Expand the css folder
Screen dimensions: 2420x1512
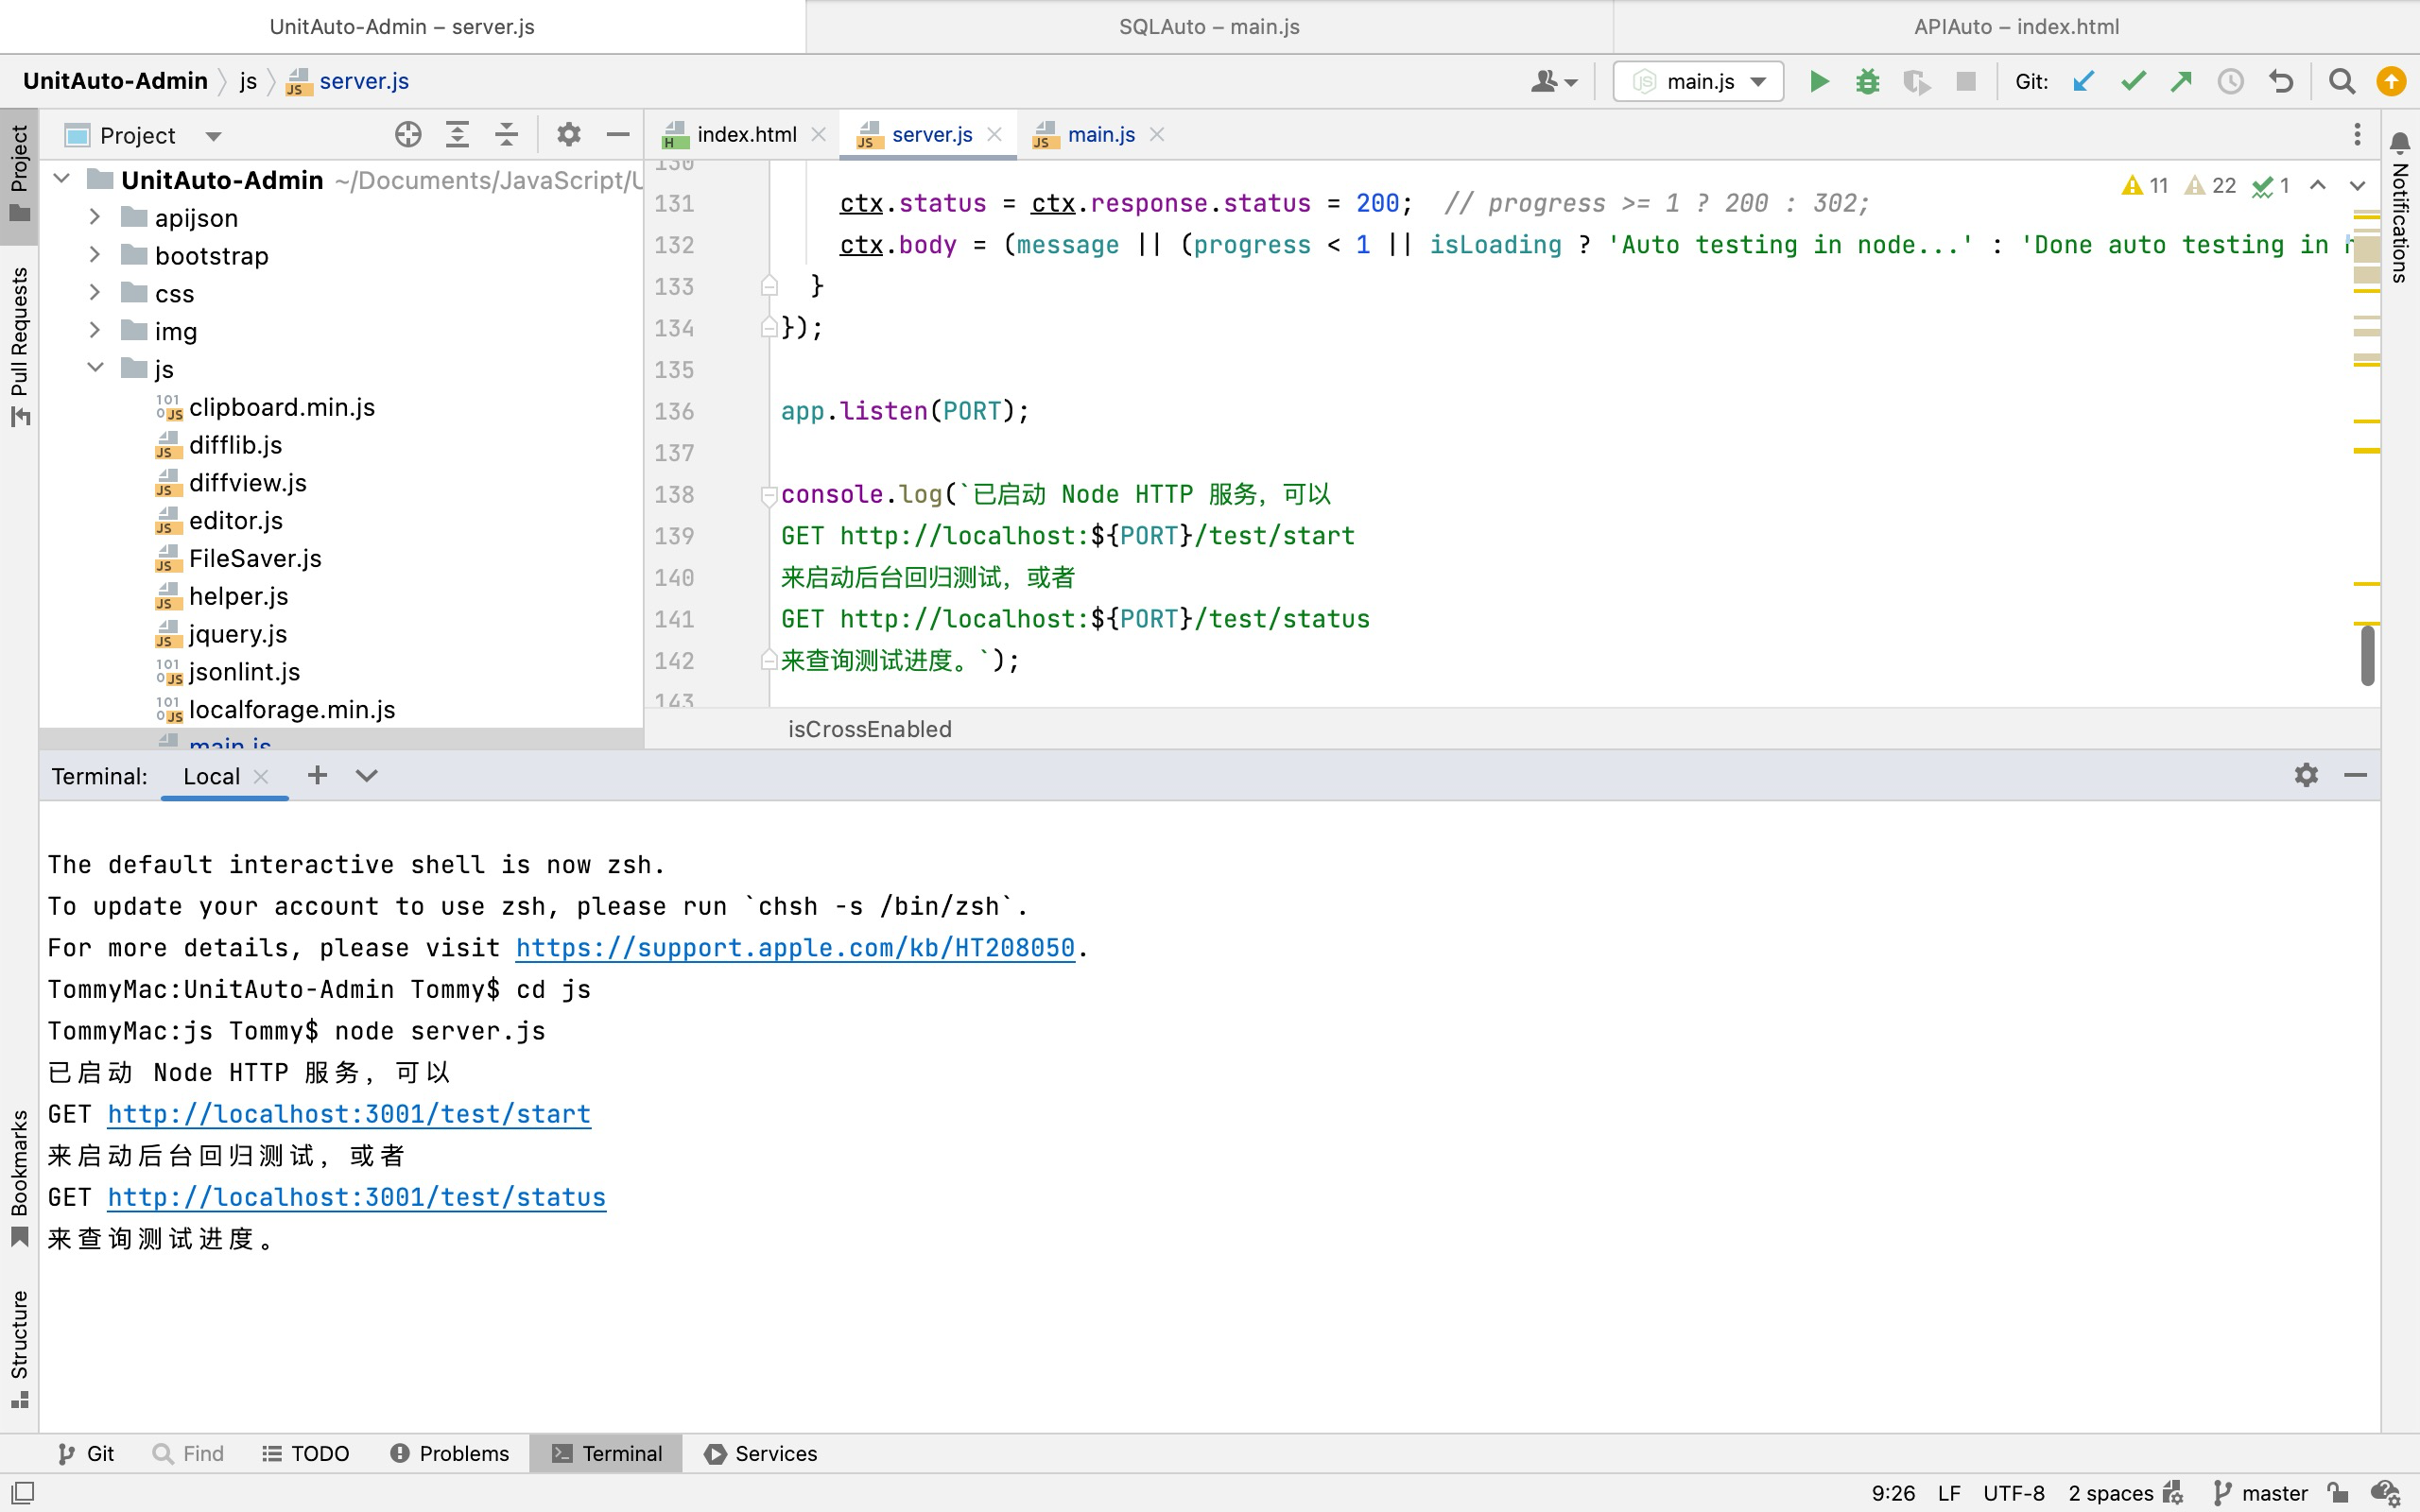click(94, 293)
